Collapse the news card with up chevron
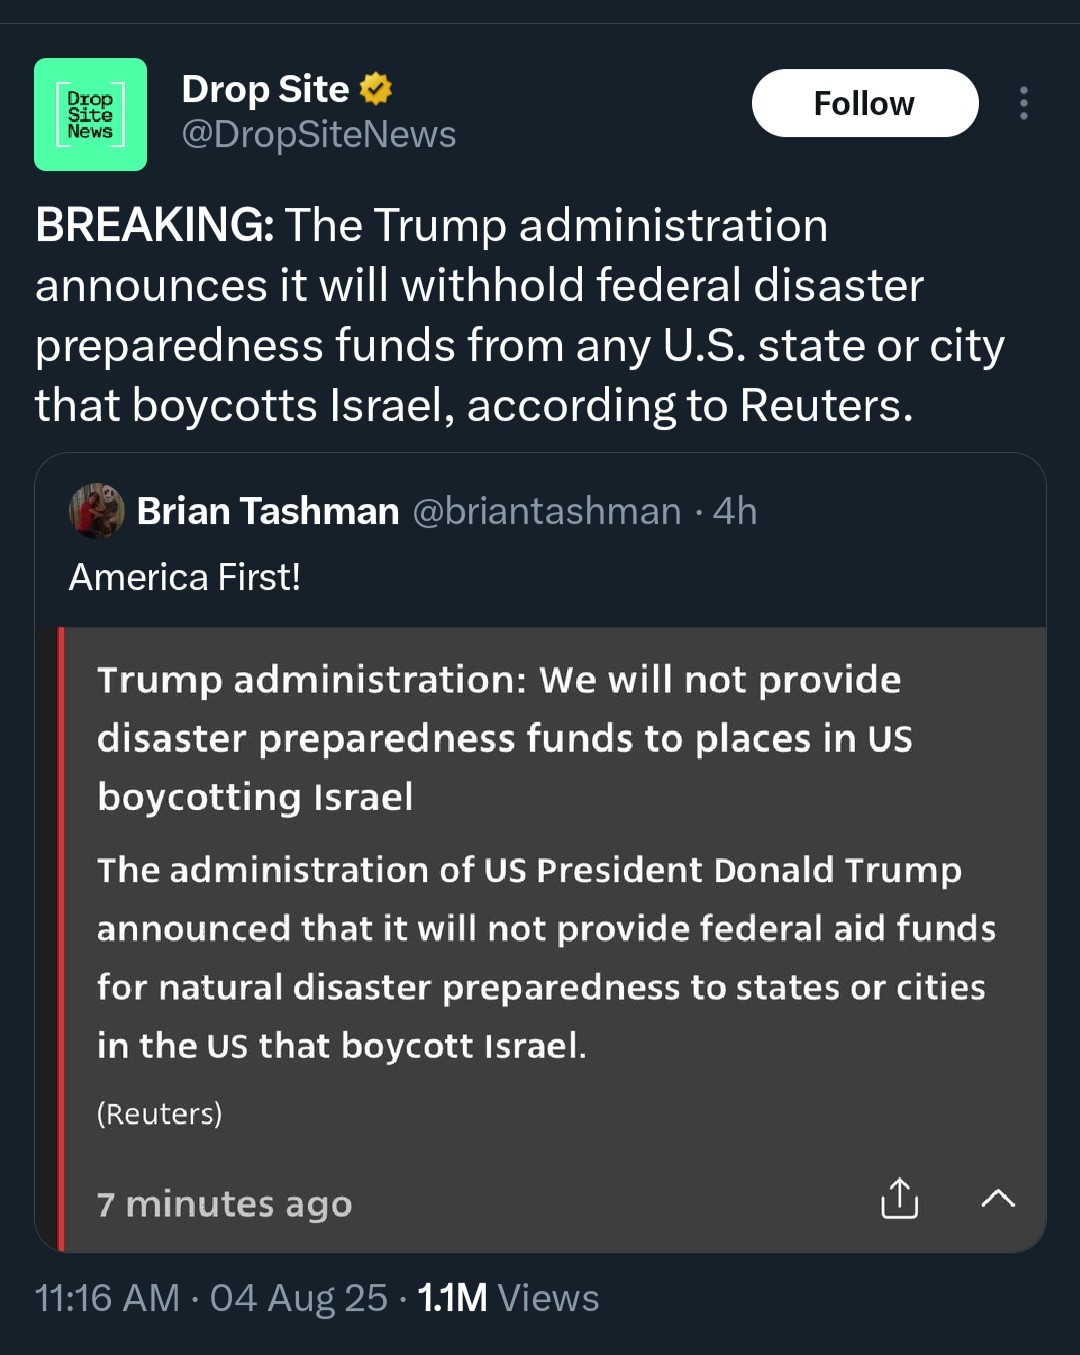Screen dimensions: 1080x1355 (x=998, y=1198)
